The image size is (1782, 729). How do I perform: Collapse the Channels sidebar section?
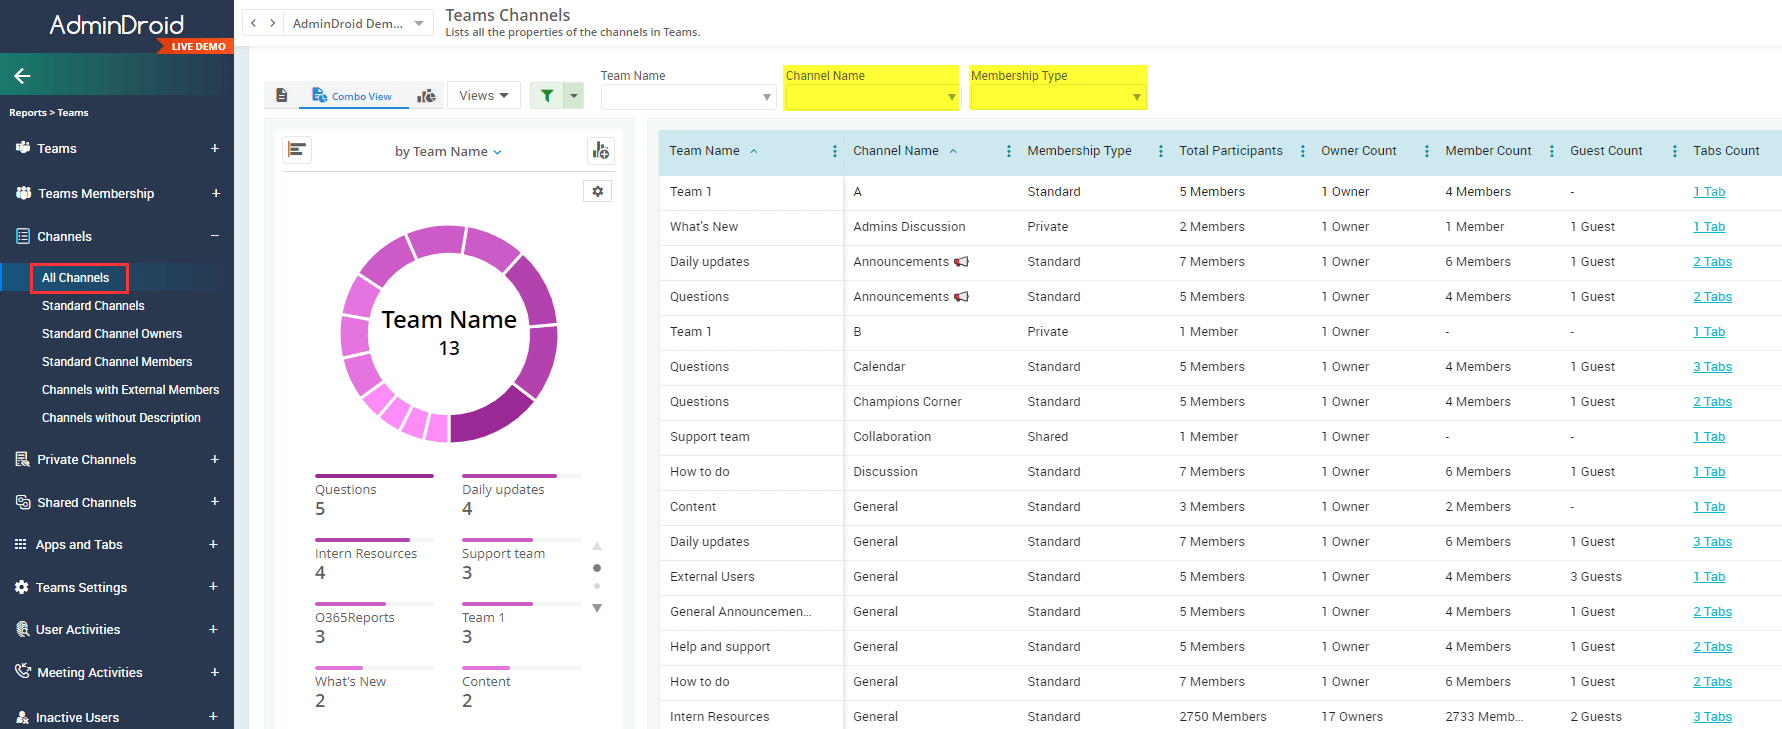click(x=214, y=236)
